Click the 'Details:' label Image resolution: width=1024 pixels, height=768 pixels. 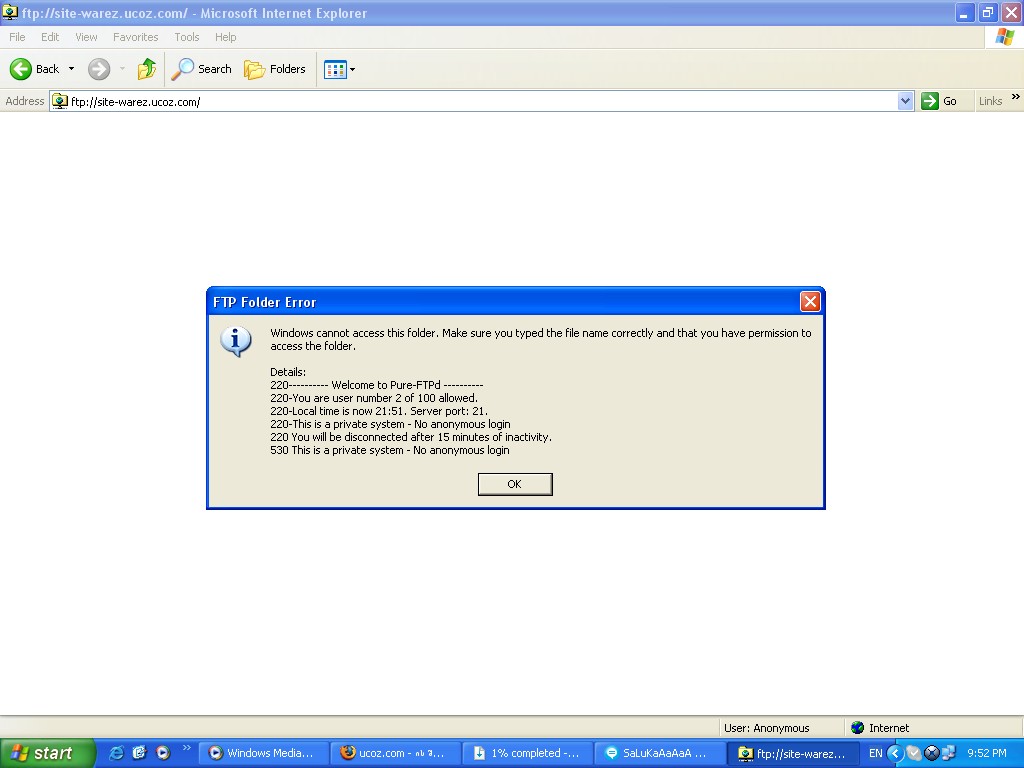[x=287, y=372]
